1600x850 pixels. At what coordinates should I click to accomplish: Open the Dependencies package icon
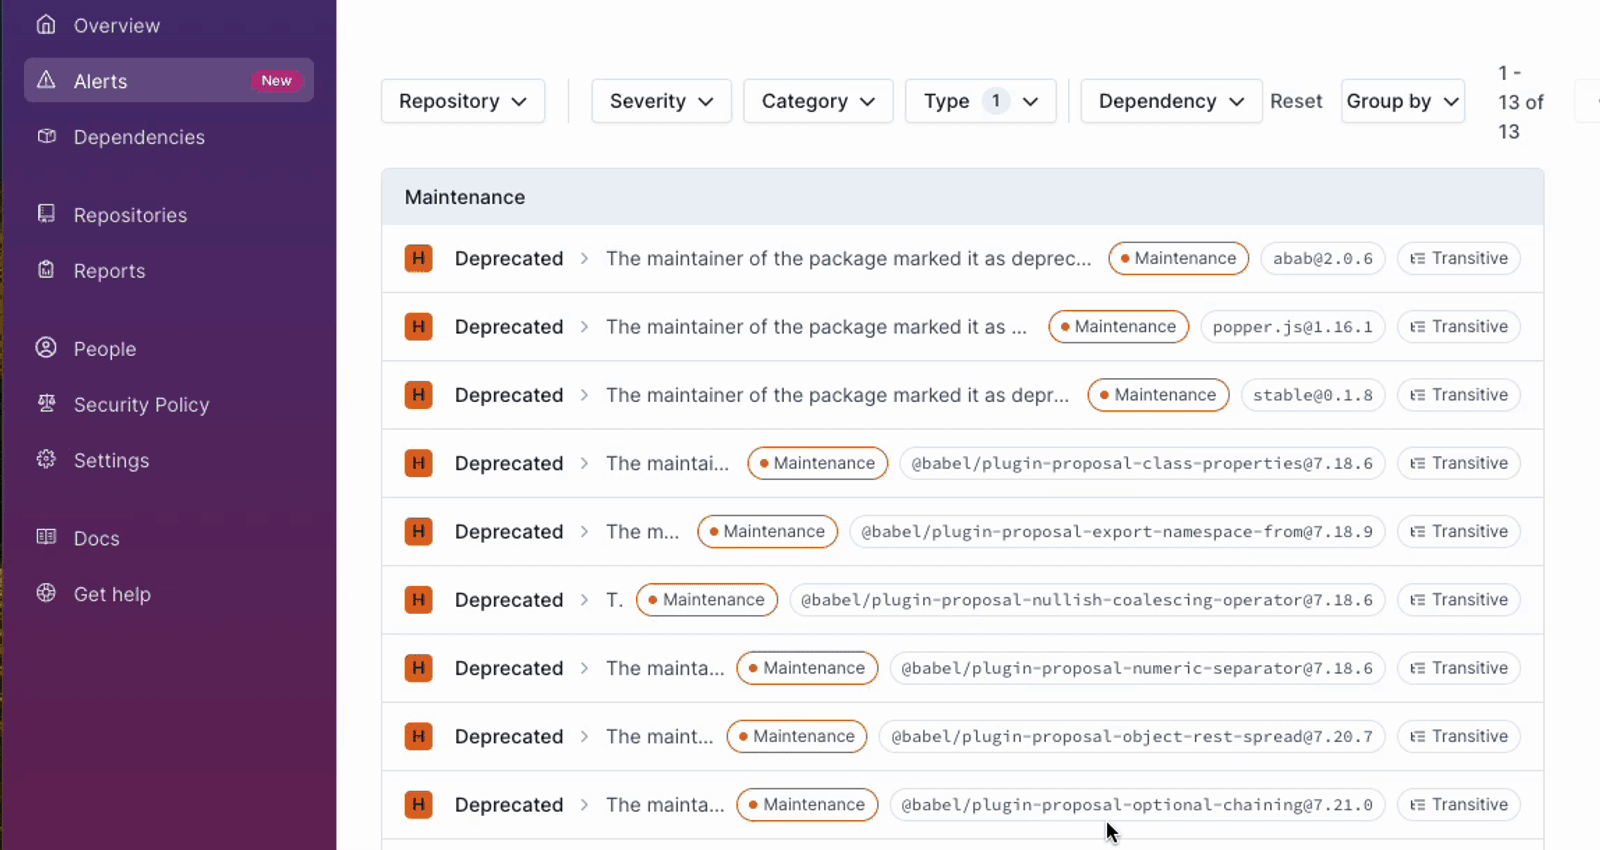point(46,136)
